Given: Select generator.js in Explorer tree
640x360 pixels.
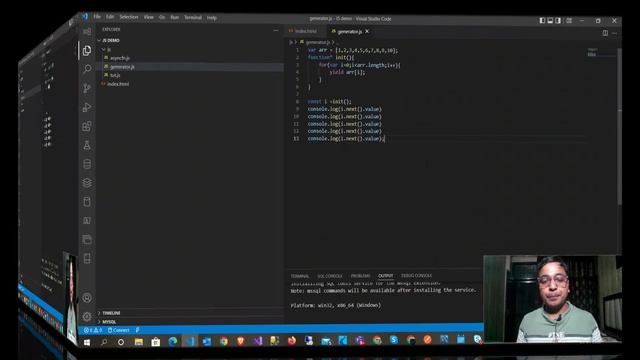Looking at the screenshot, I should (x=190, y=67).
